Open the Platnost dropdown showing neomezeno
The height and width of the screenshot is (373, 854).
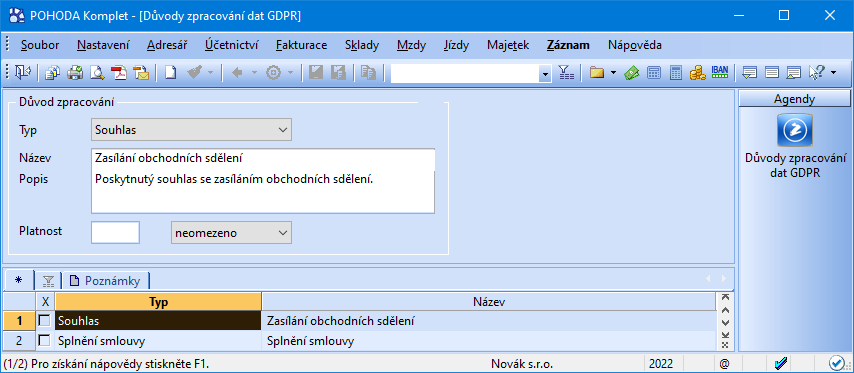click(x=231, y=233)
